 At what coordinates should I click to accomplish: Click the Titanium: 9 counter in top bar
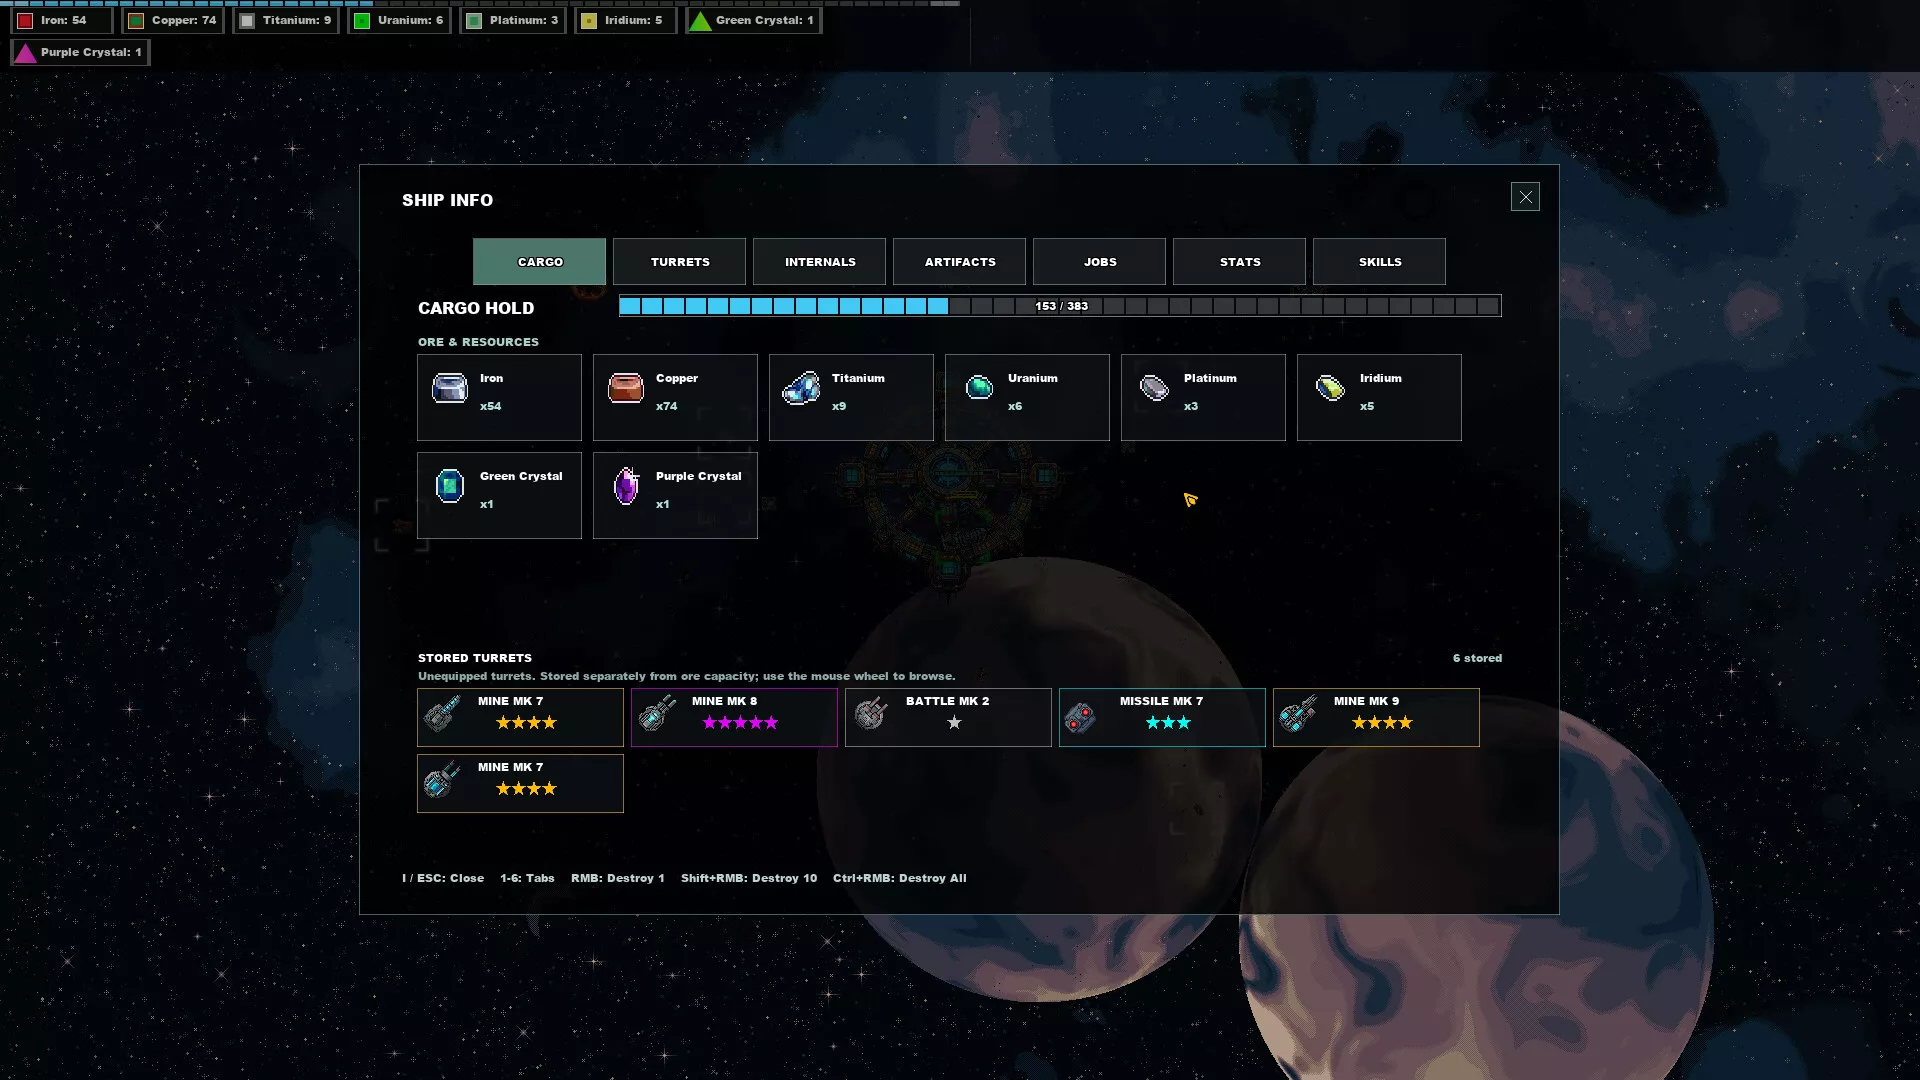[285, 20]
